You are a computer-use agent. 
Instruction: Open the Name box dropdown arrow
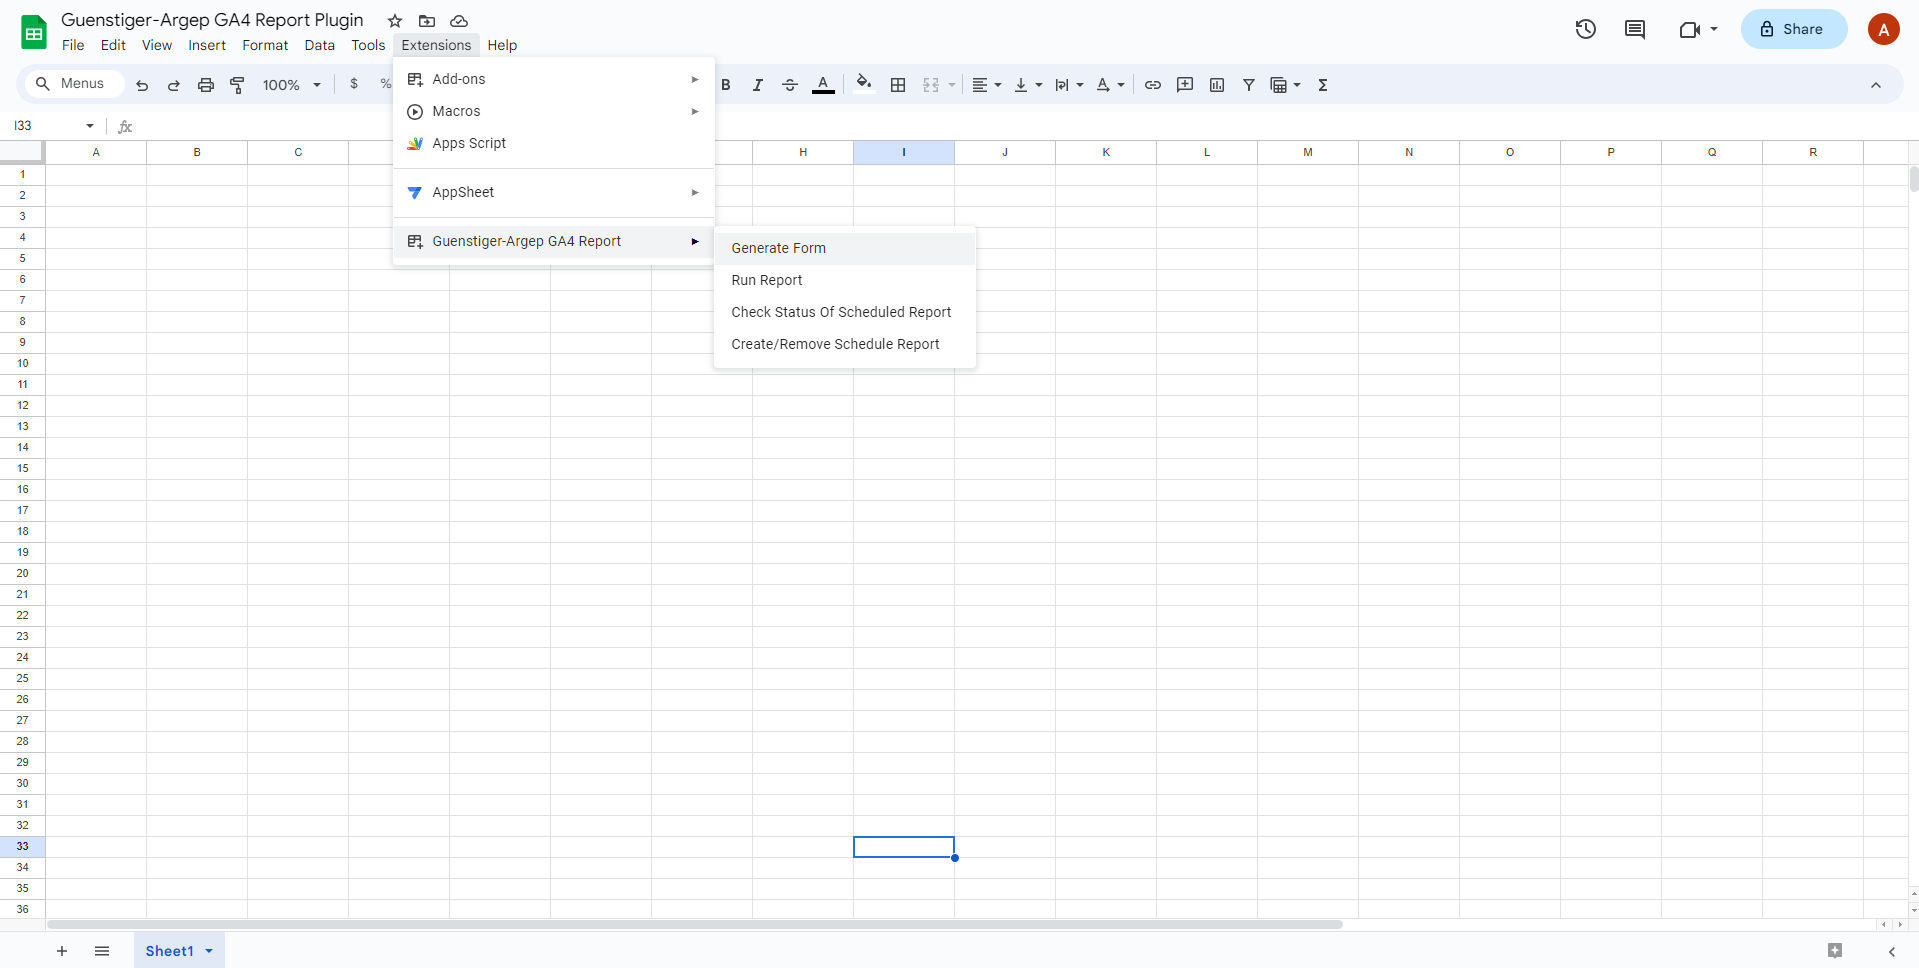90,126
